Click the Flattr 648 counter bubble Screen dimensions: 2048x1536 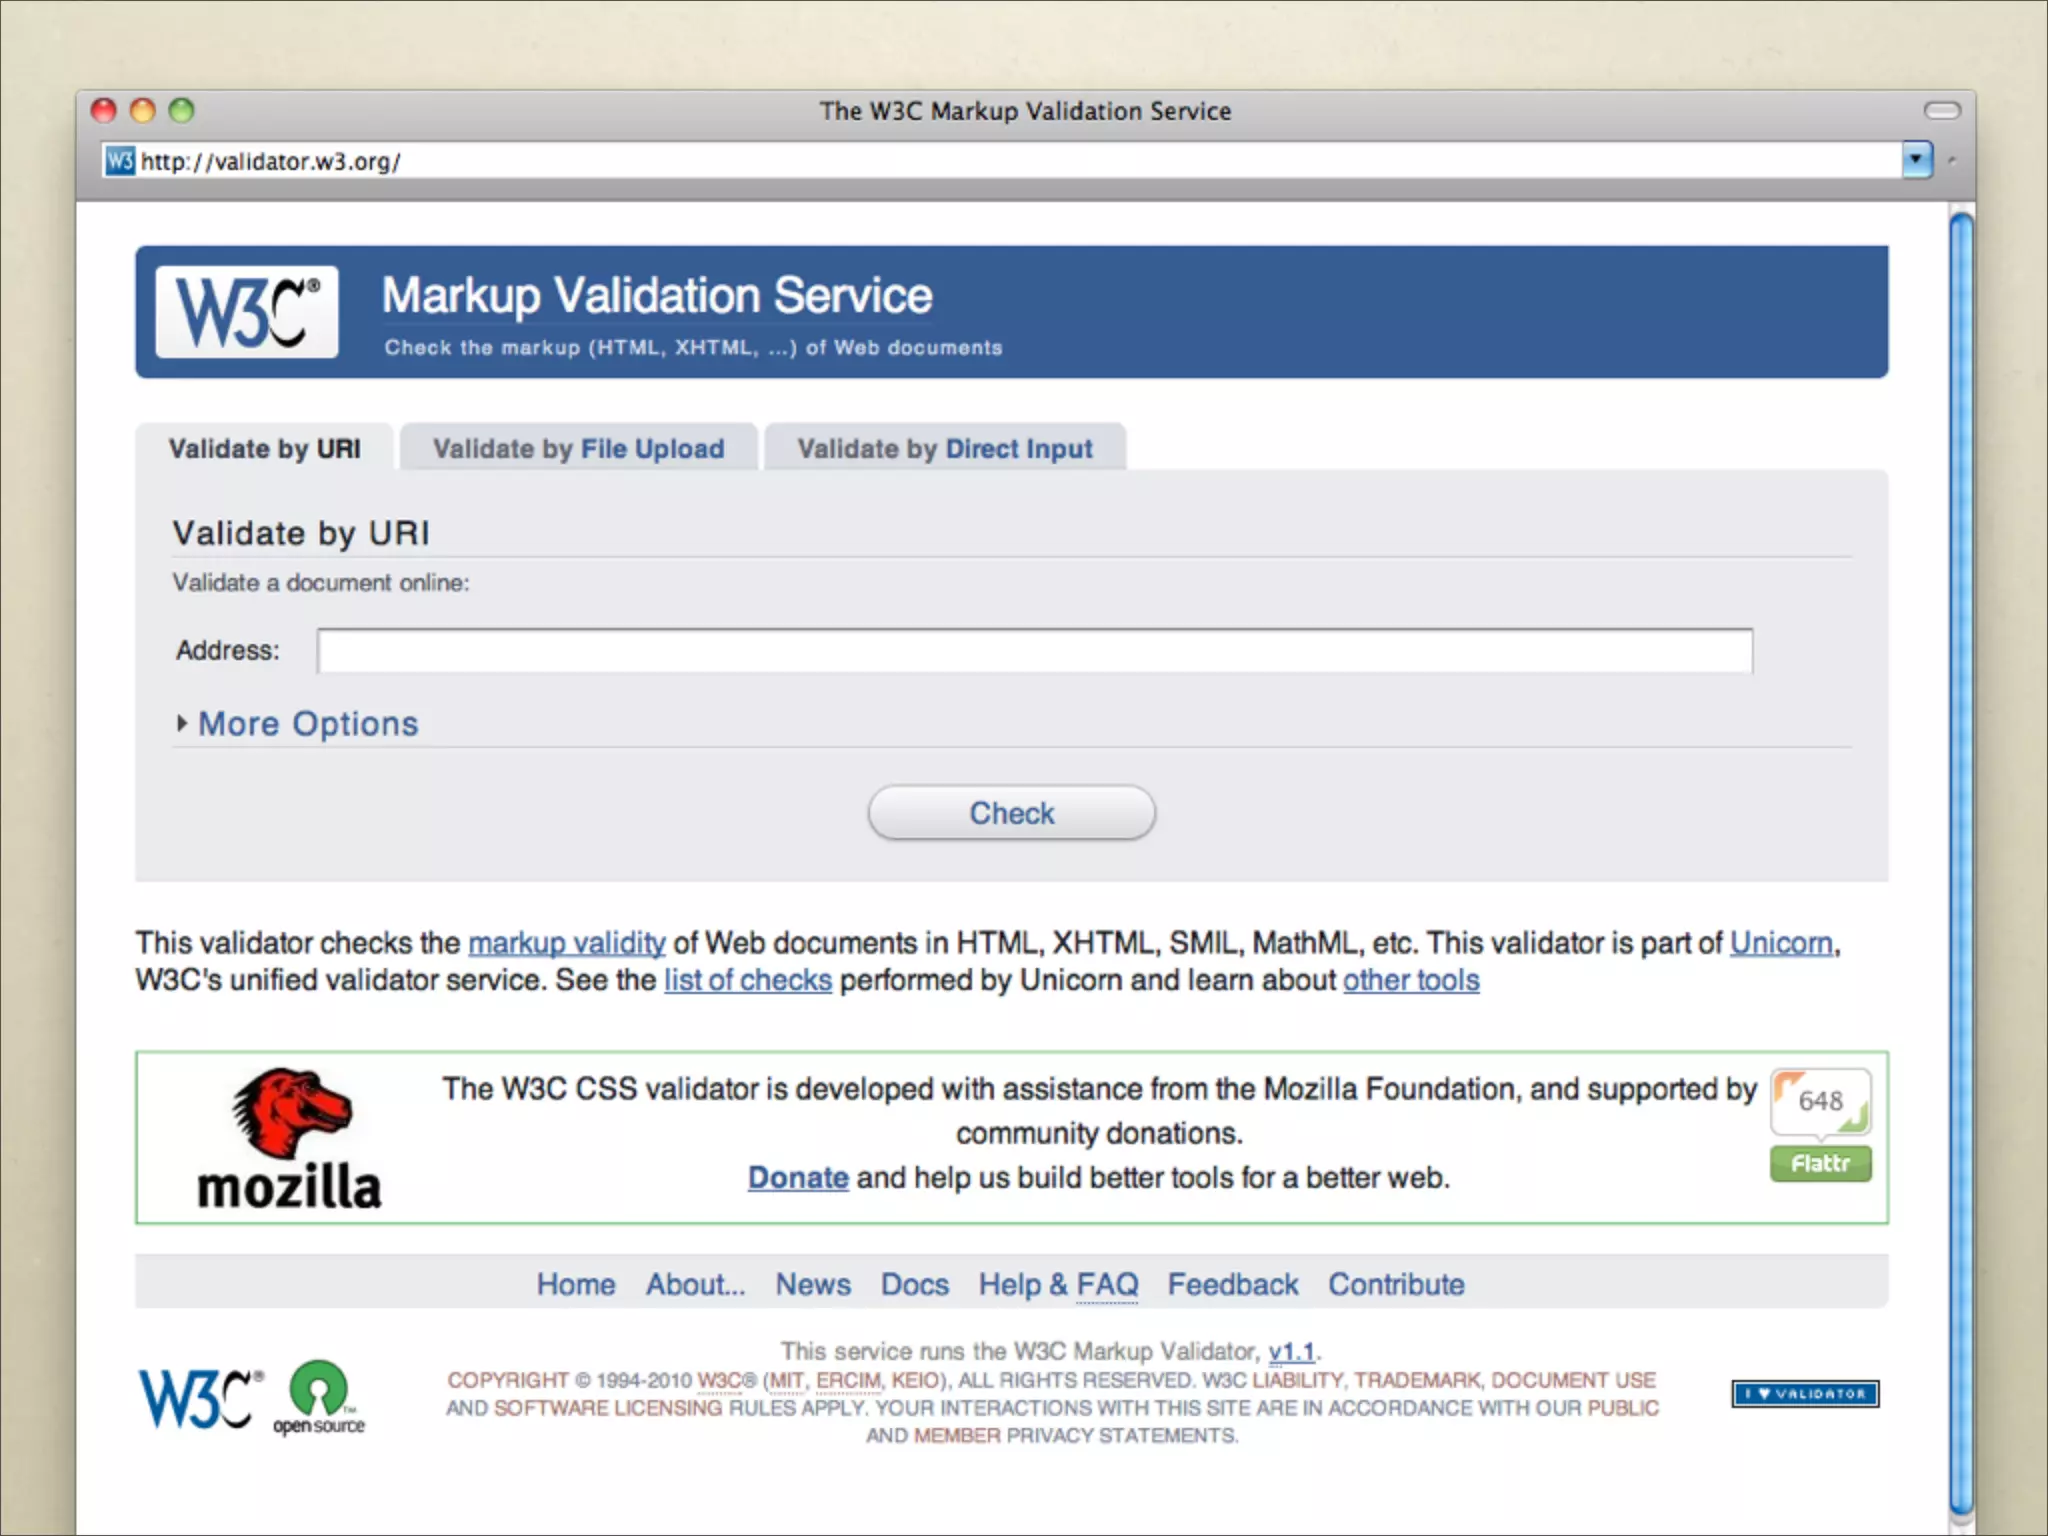(x=1819, y=1101)
